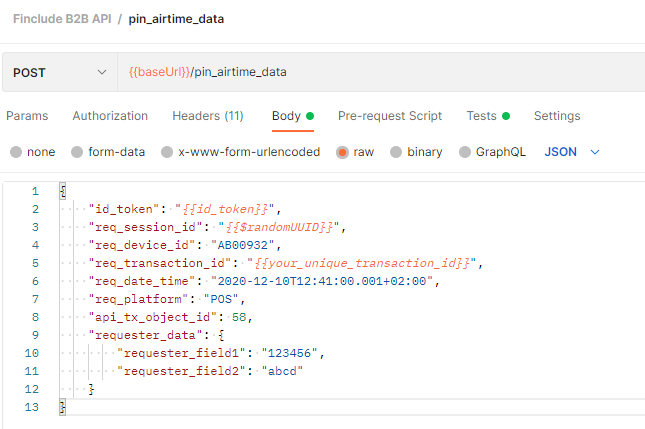Click the {{$randomUUID}} variable

tap(279, 227)
